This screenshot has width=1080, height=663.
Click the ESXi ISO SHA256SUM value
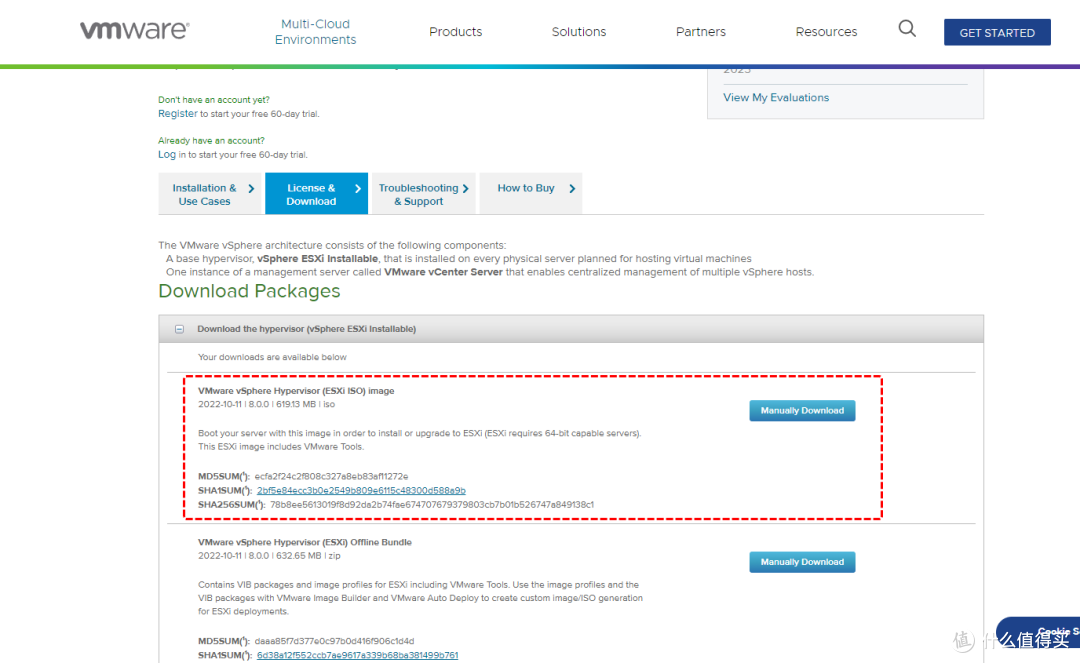tap(432, 505)
